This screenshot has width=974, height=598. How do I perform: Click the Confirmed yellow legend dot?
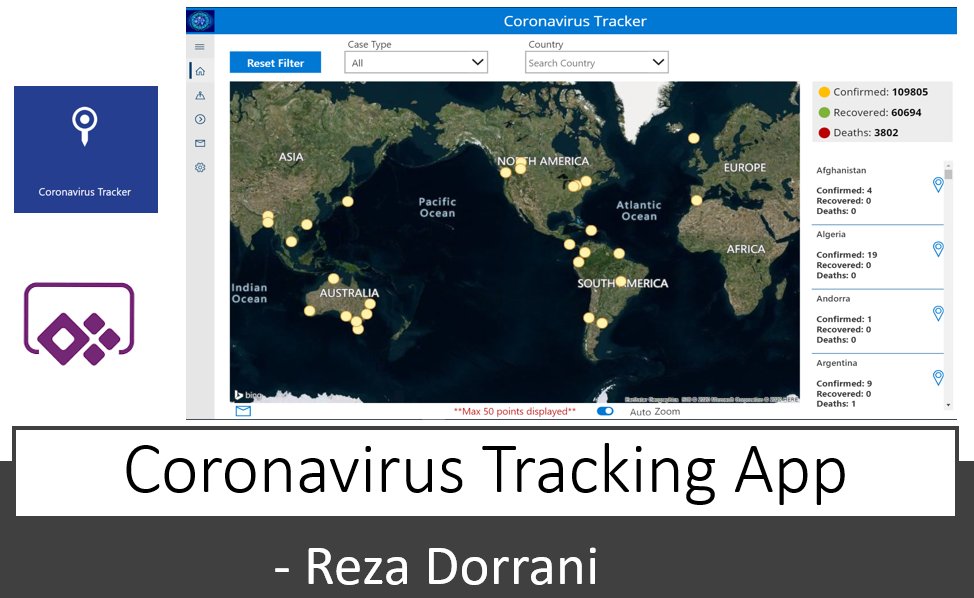click(824, 92)
